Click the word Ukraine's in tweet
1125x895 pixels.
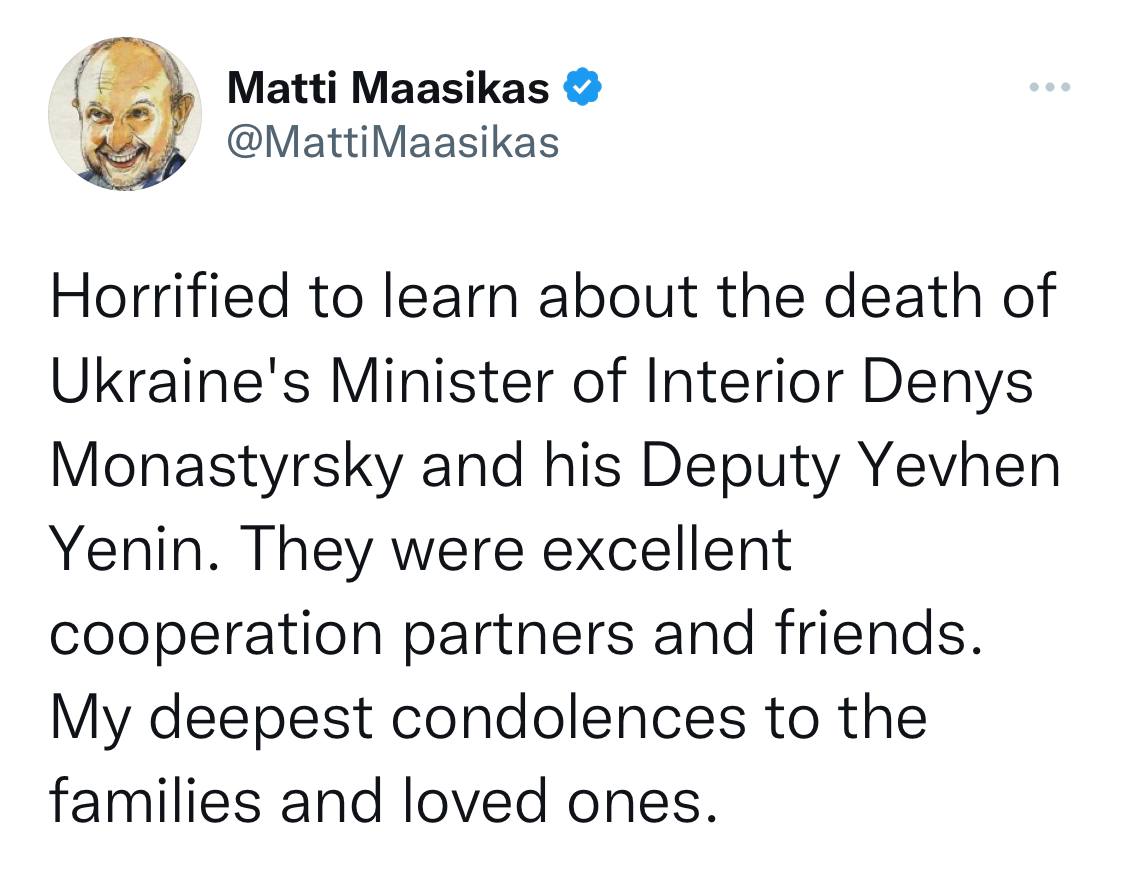point(182,381)
